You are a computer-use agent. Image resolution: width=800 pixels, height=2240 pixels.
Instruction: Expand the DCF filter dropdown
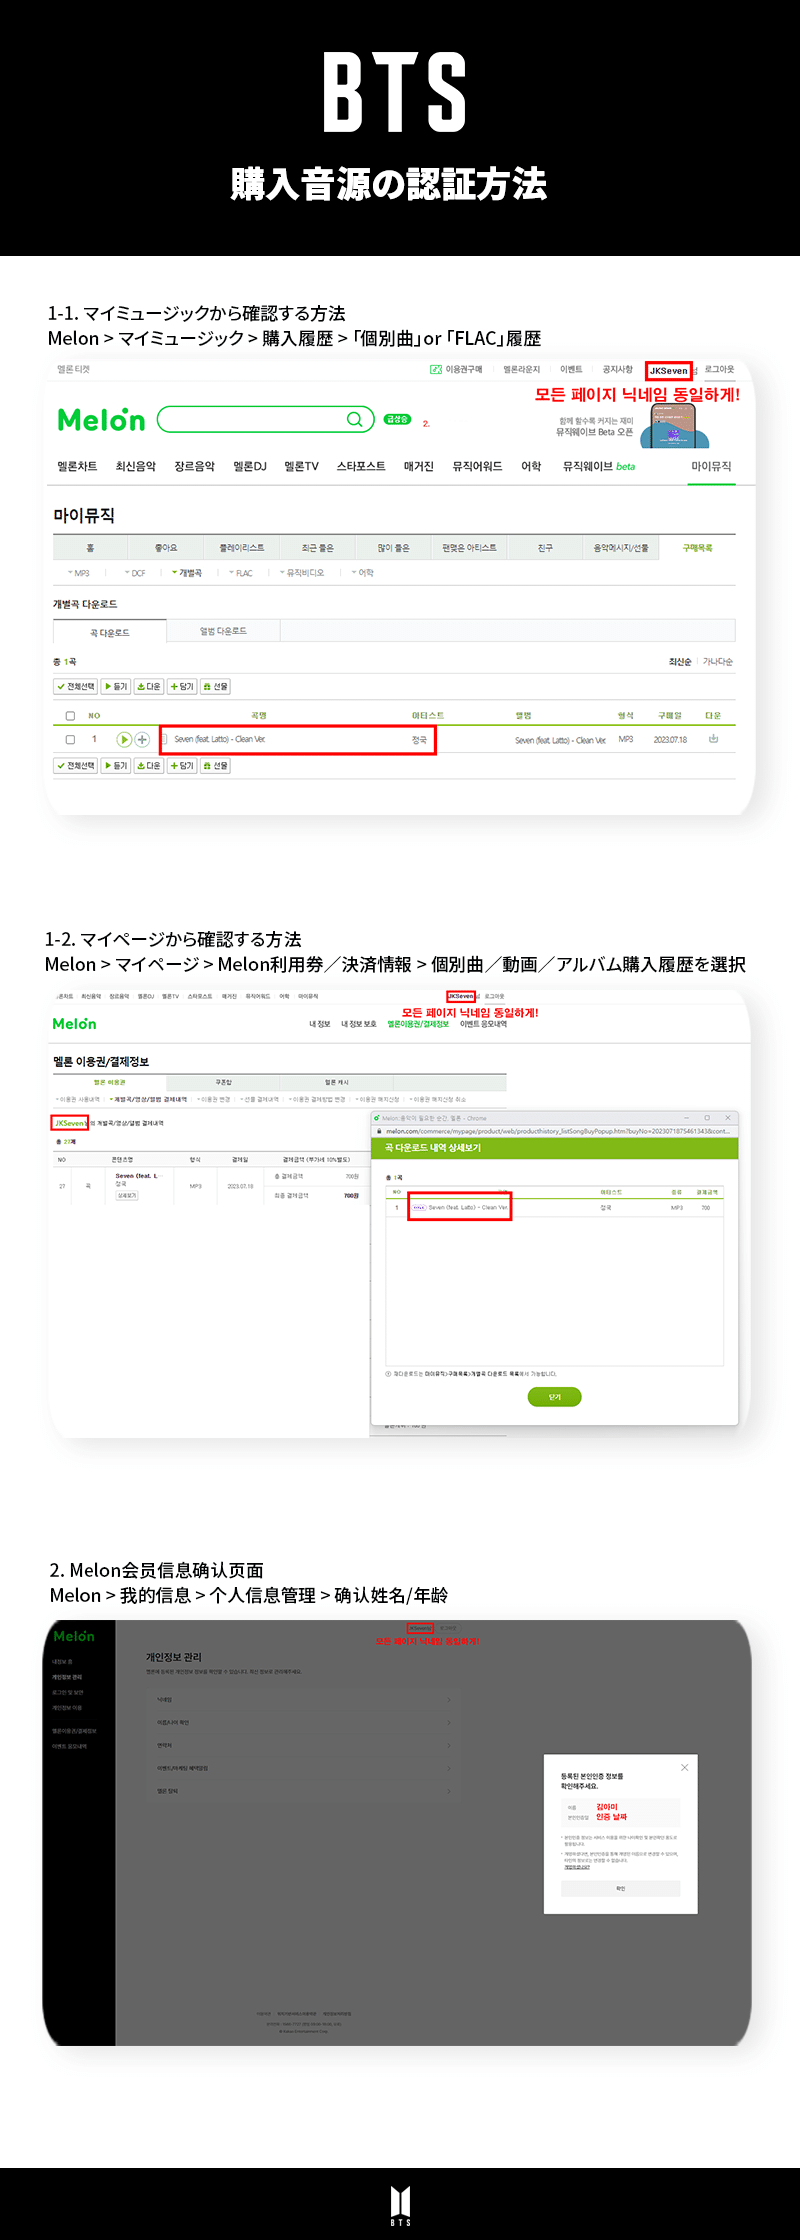[135, 573]
